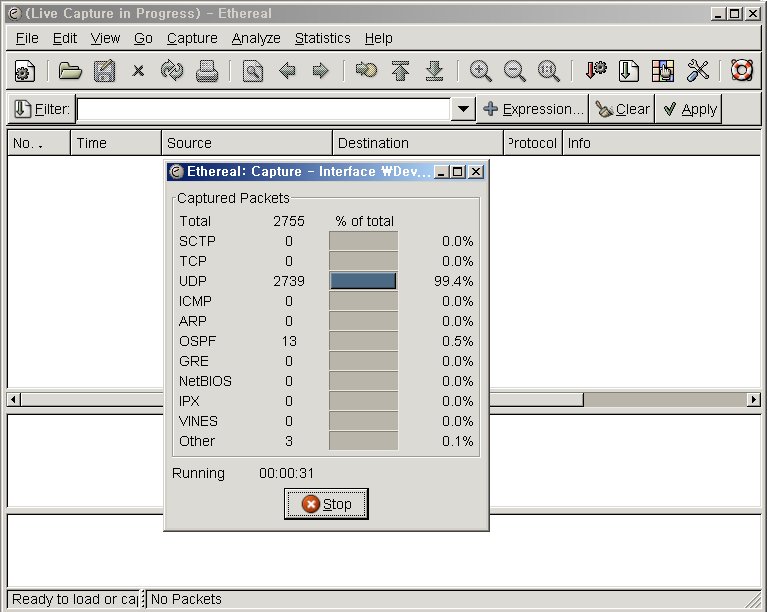
Task: Open the Edit menu
Action: pos(65,38)
